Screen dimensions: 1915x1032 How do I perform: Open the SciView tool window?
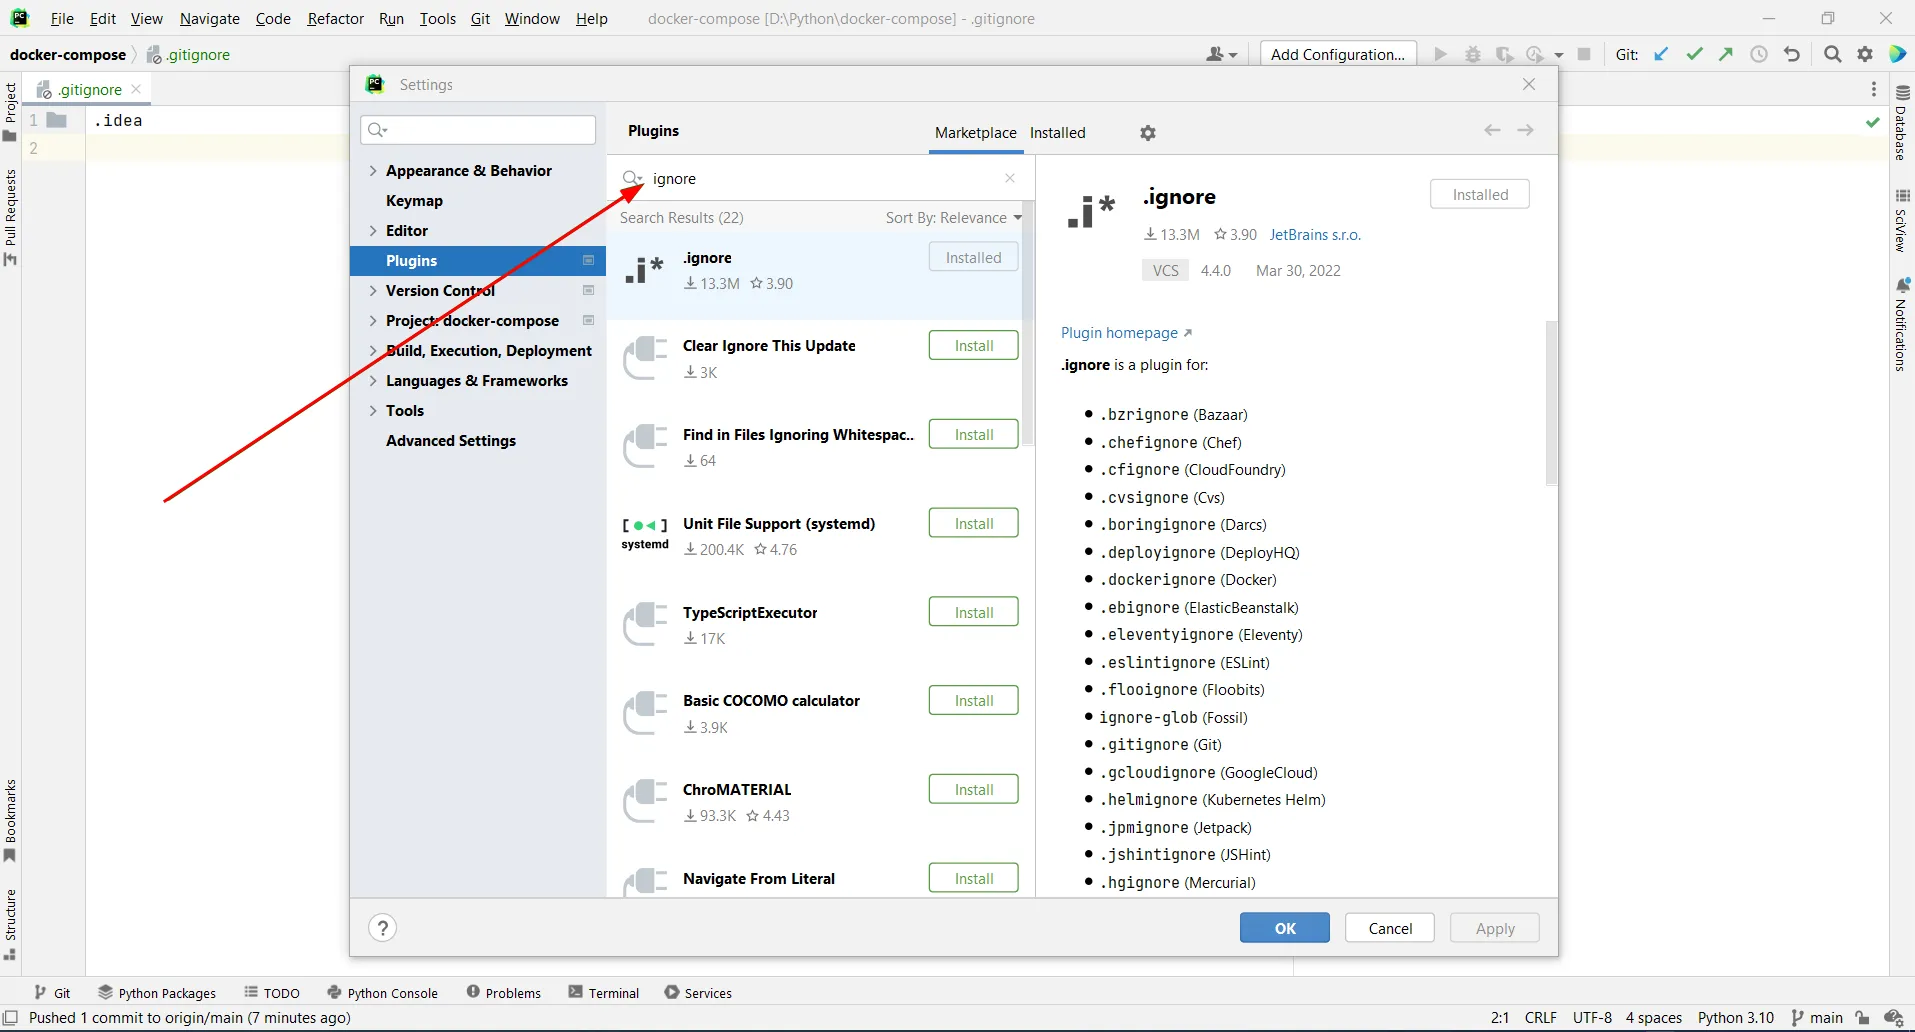point(1902,220)
